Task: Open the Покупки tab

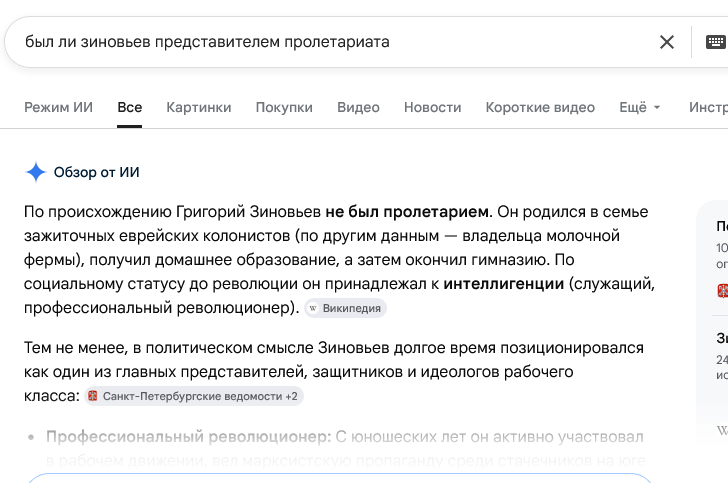Action: coord(284,107)
